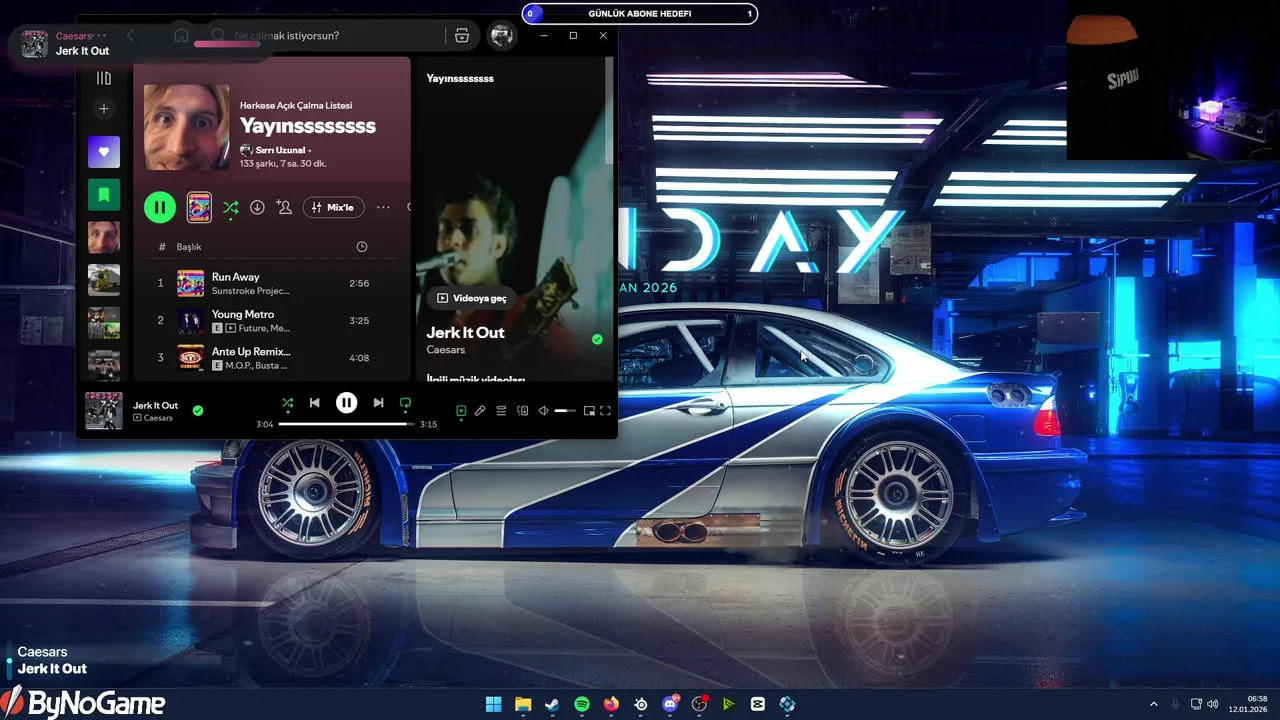
Task: Toggle Now Playing view icon
Action: coord(461,411)
